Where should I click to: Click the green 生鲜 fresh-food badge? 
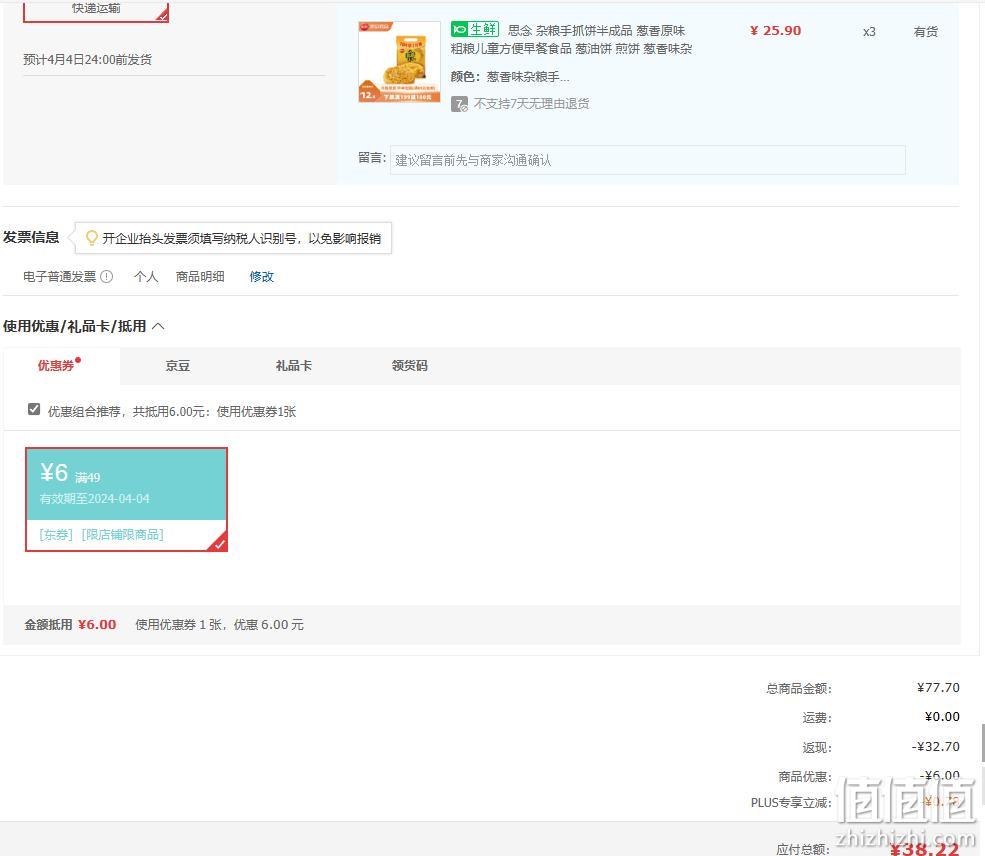click(x=475, y=29)
